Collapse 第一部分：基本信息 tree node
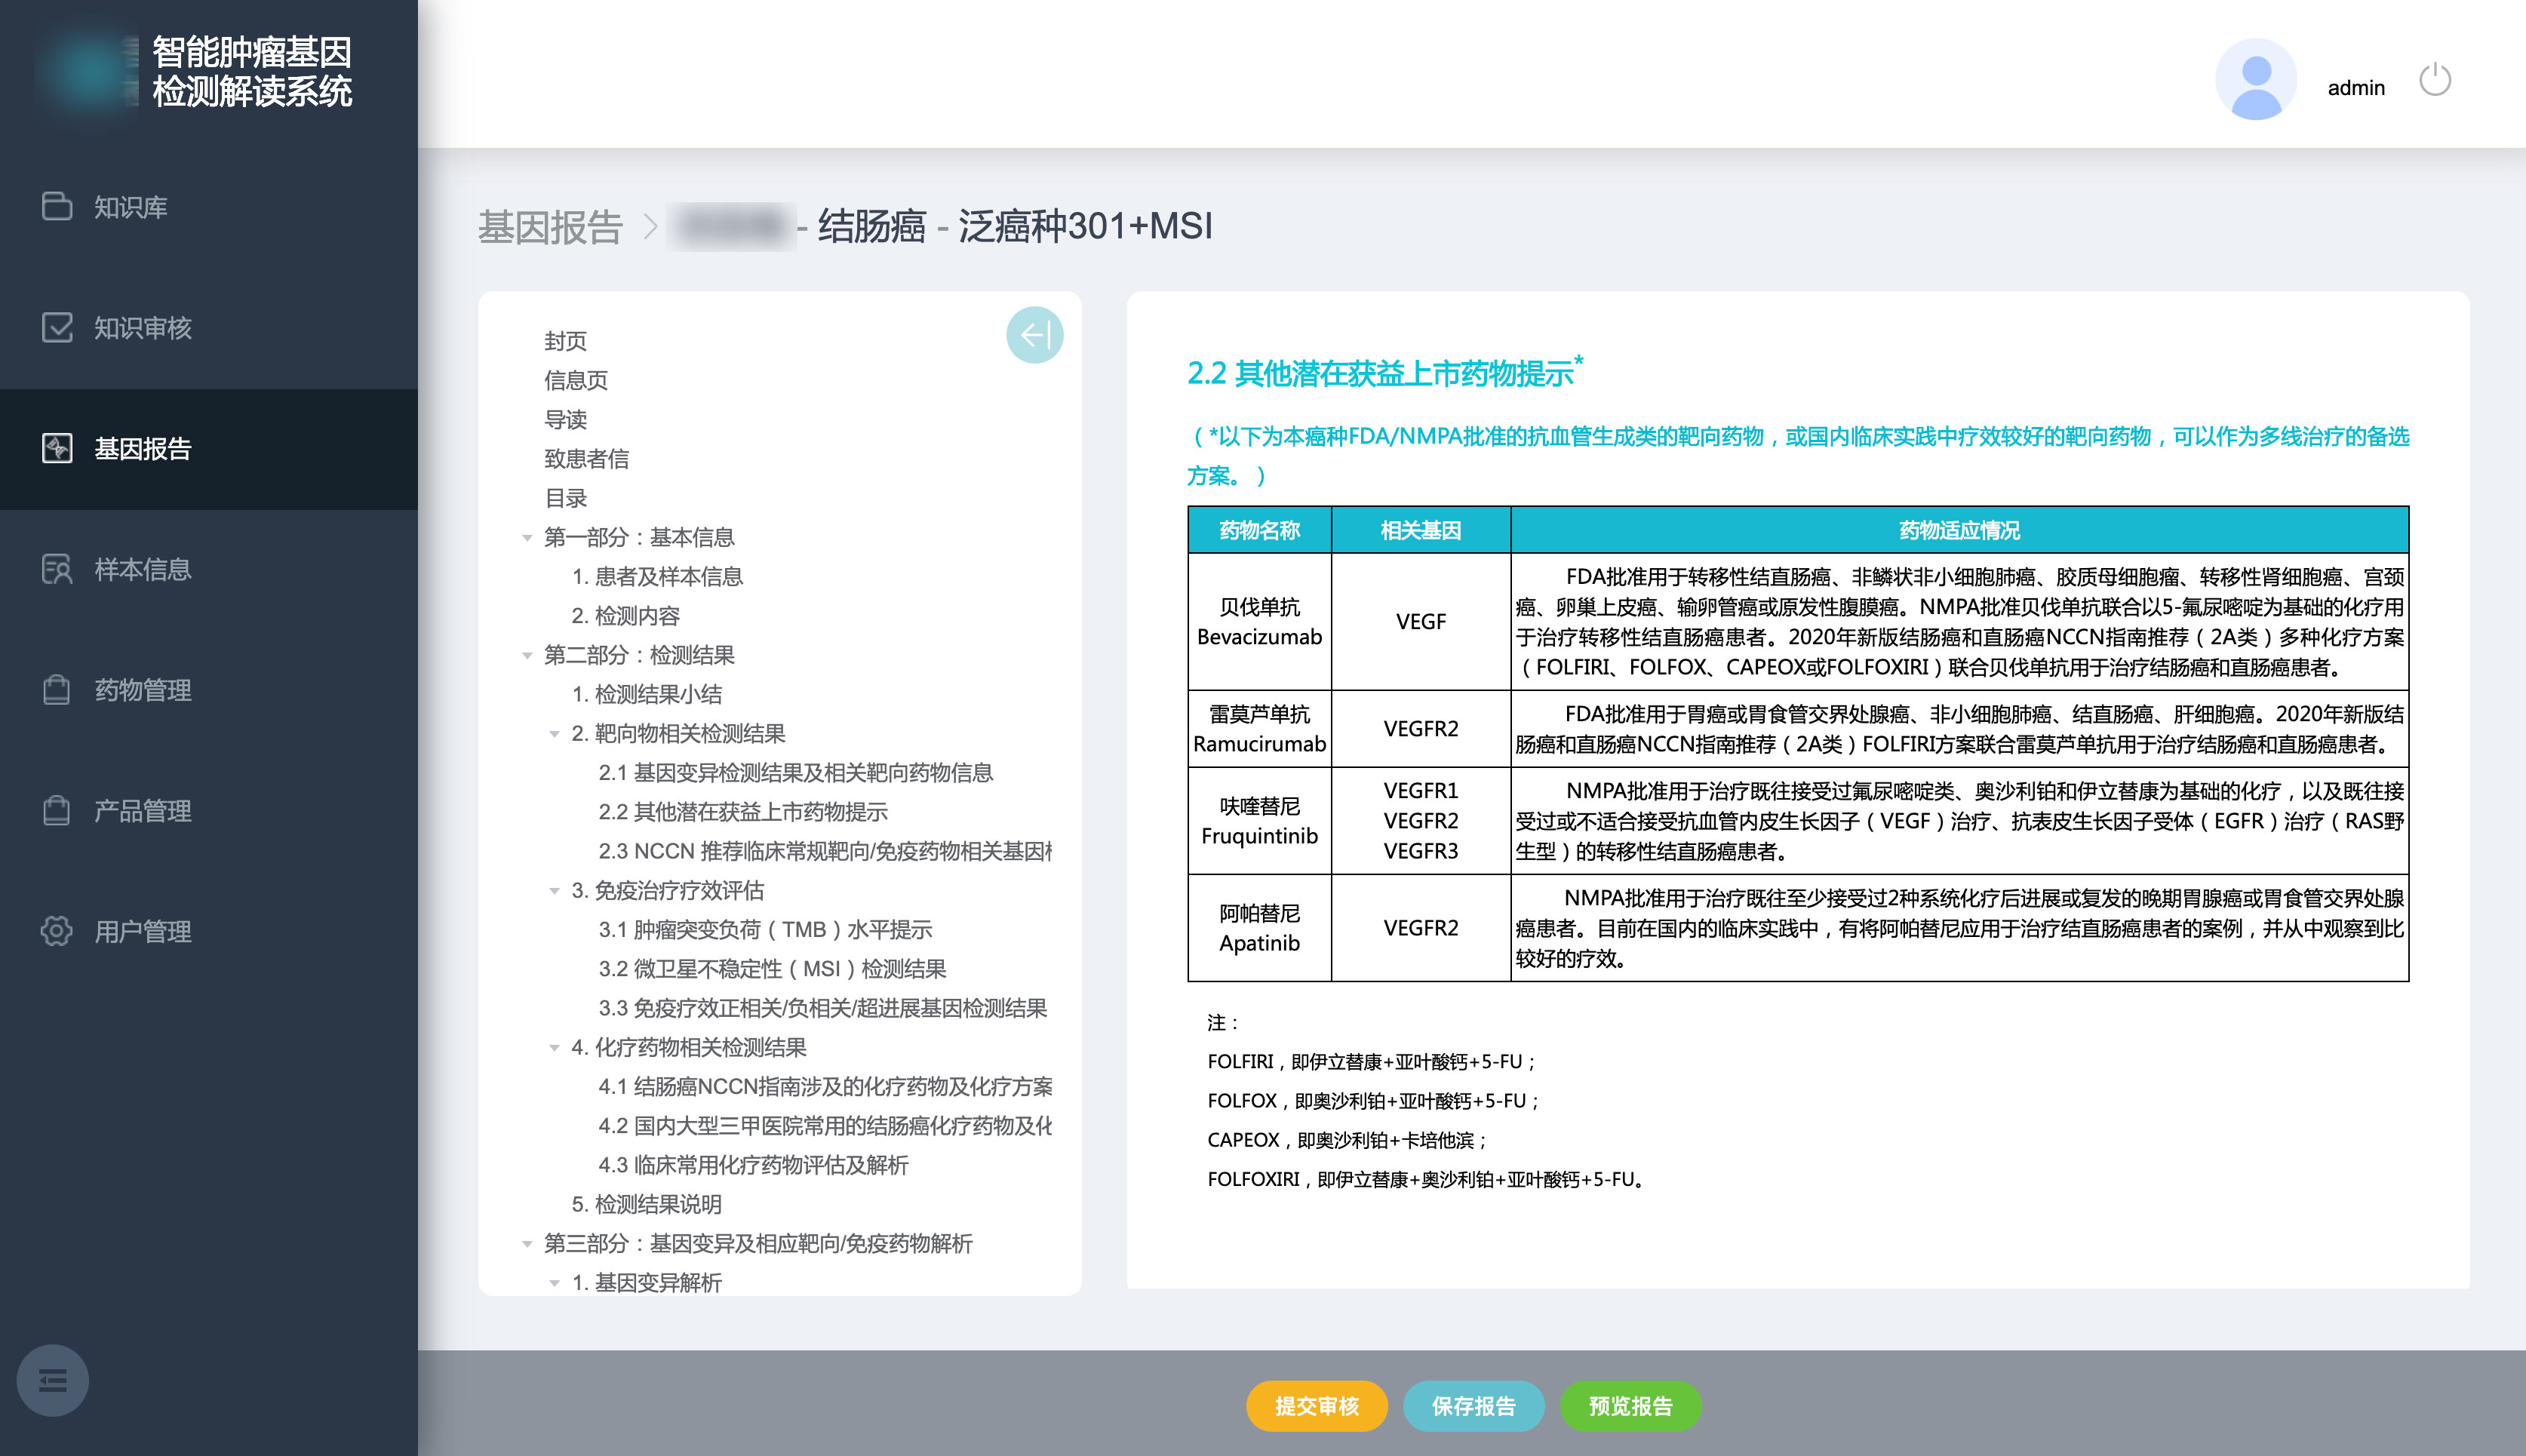 tap(527, 538)
